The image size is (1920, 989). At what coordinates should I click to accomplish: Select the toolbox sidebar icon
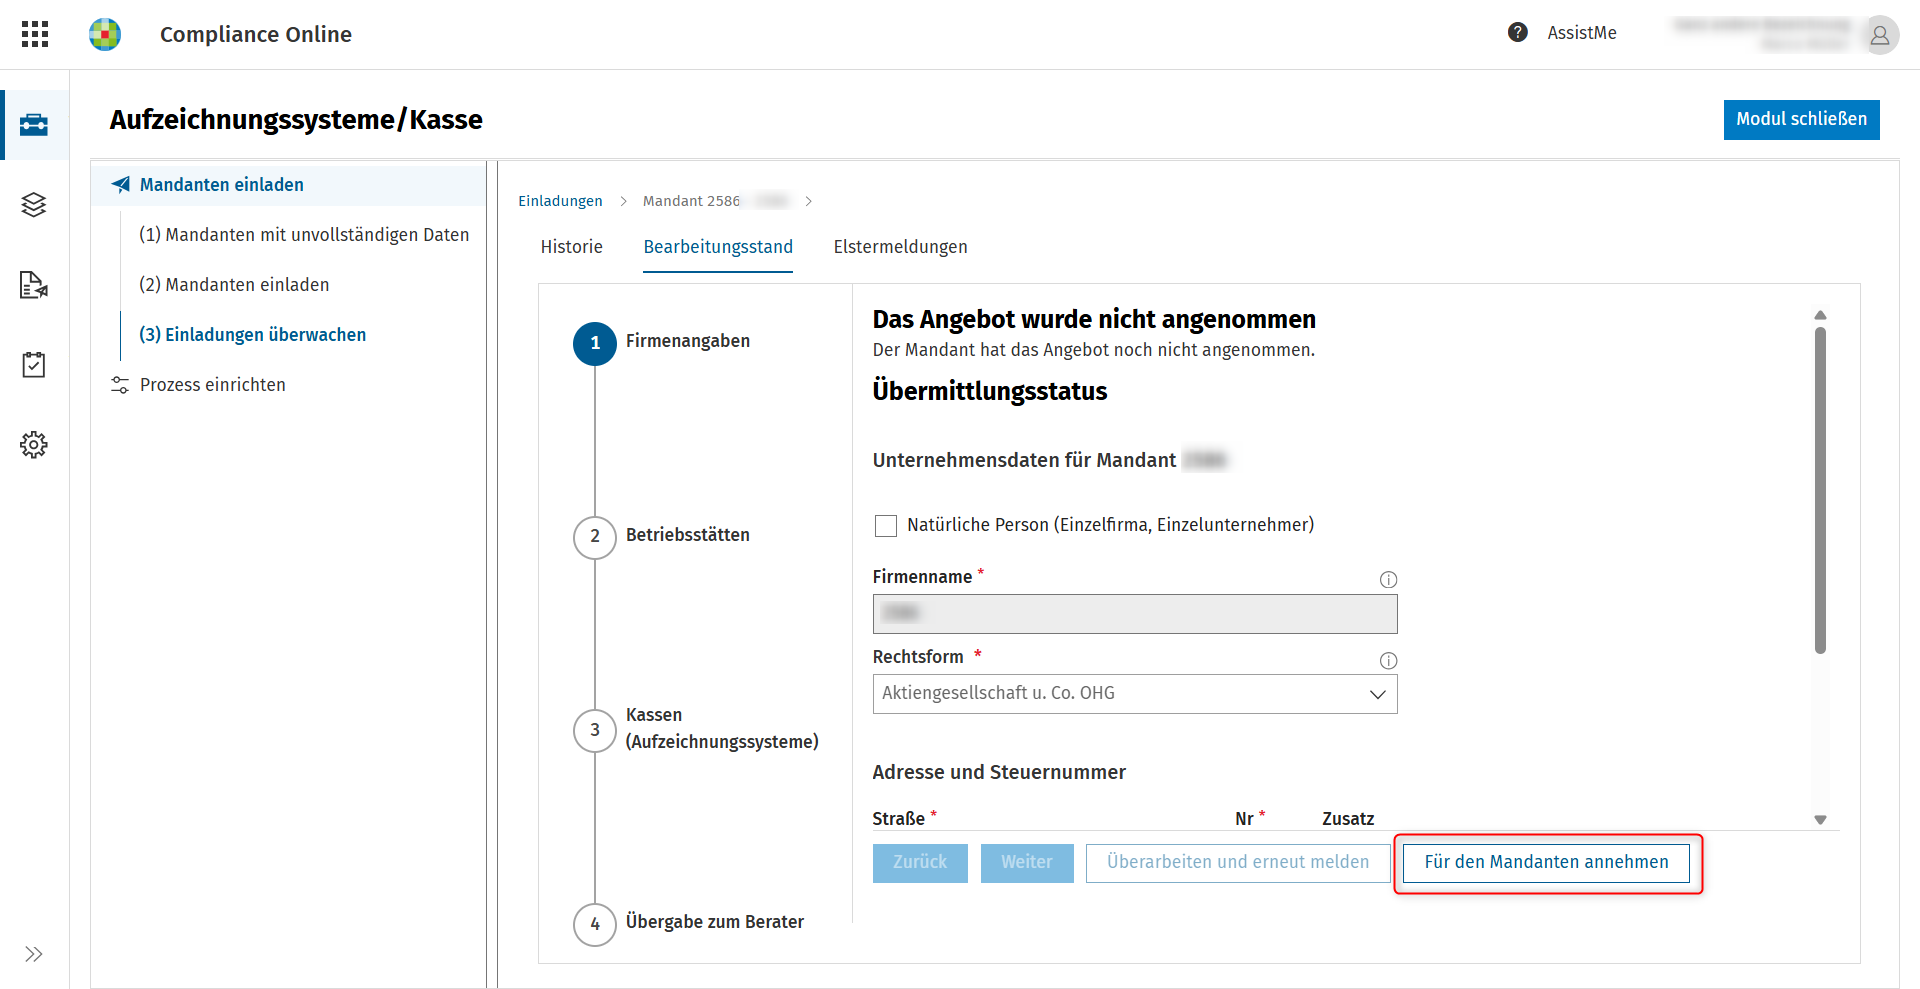34,124
